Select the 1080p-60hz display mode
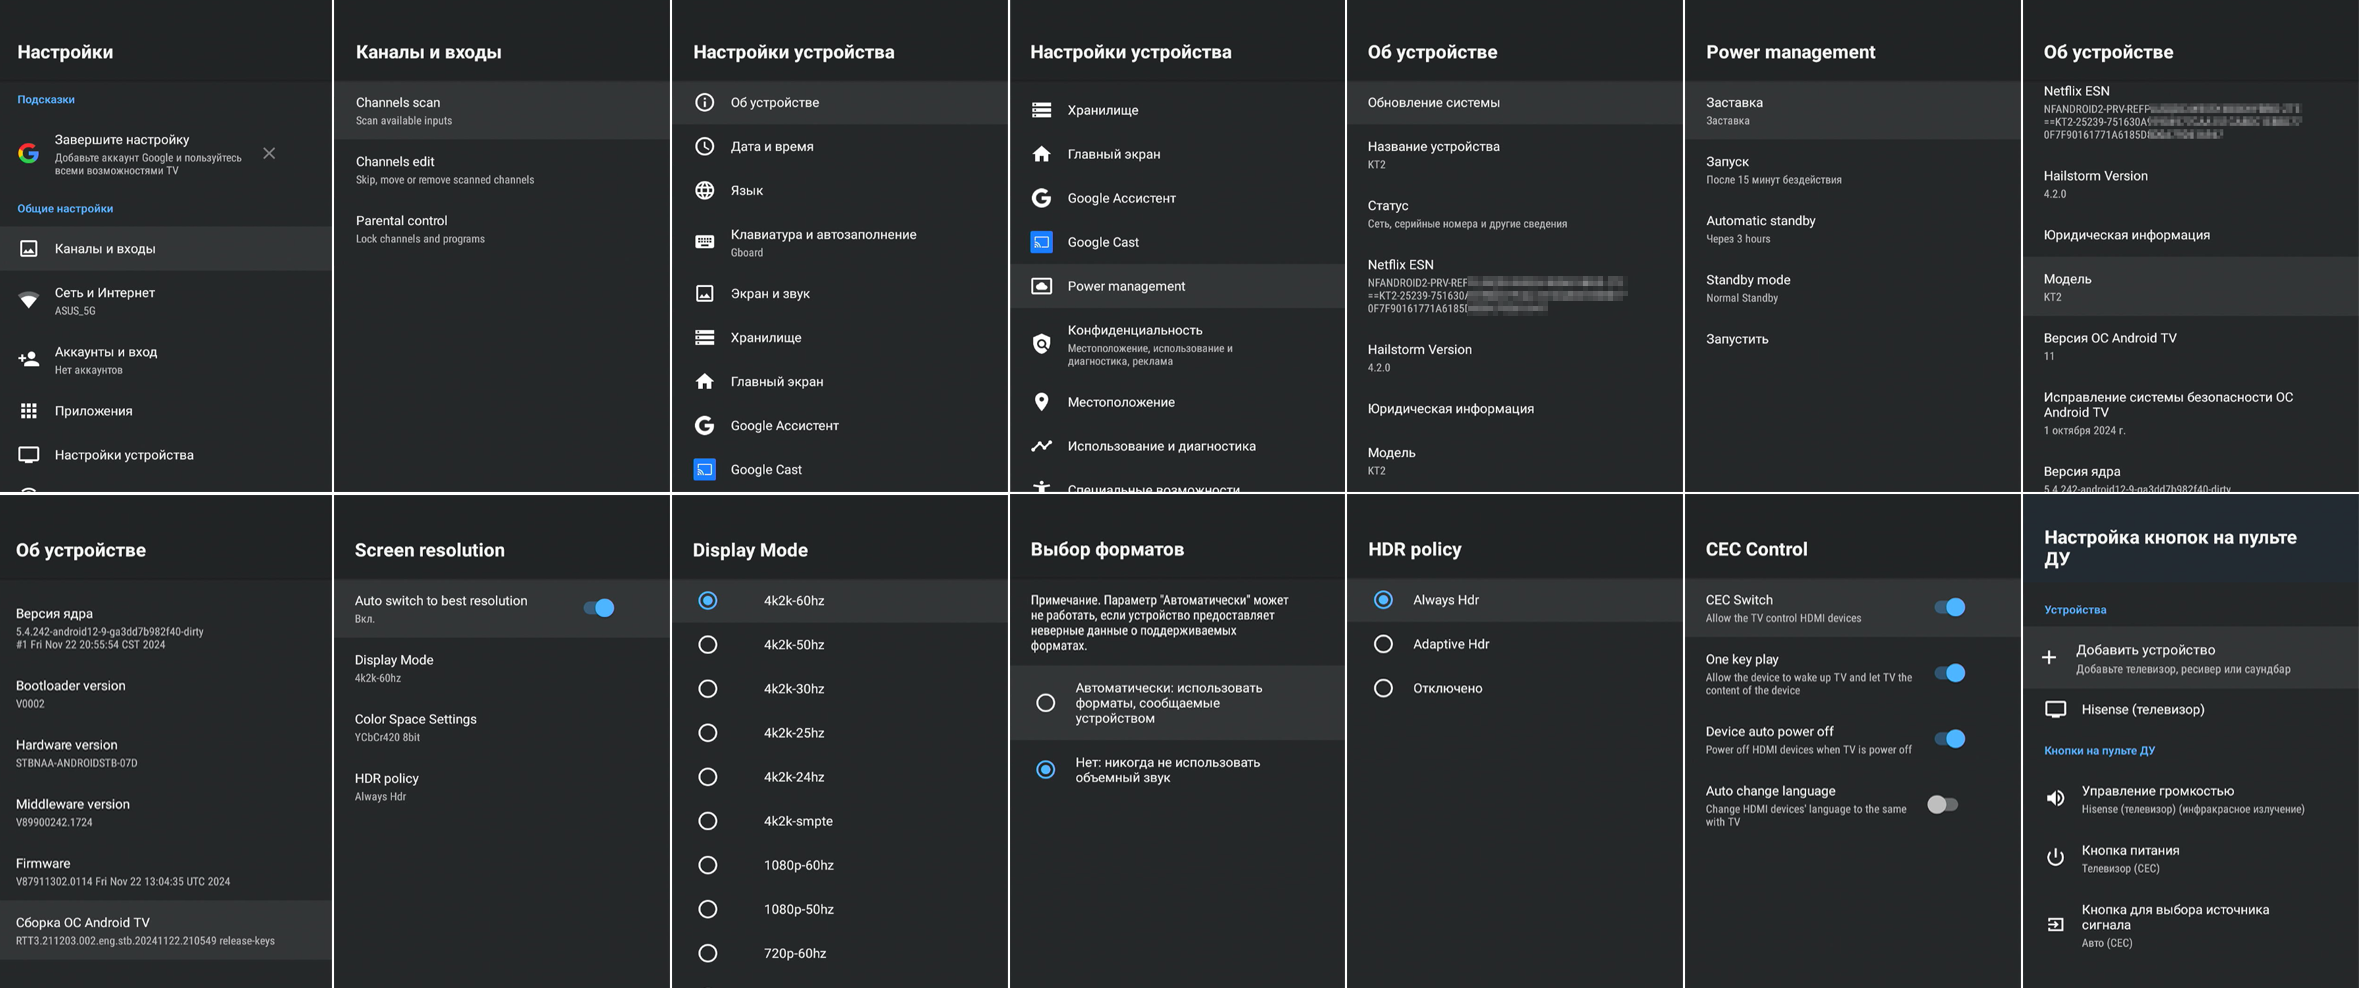Image resolution: width=2359 pixels, height=988 pixels. pos(708,865)
